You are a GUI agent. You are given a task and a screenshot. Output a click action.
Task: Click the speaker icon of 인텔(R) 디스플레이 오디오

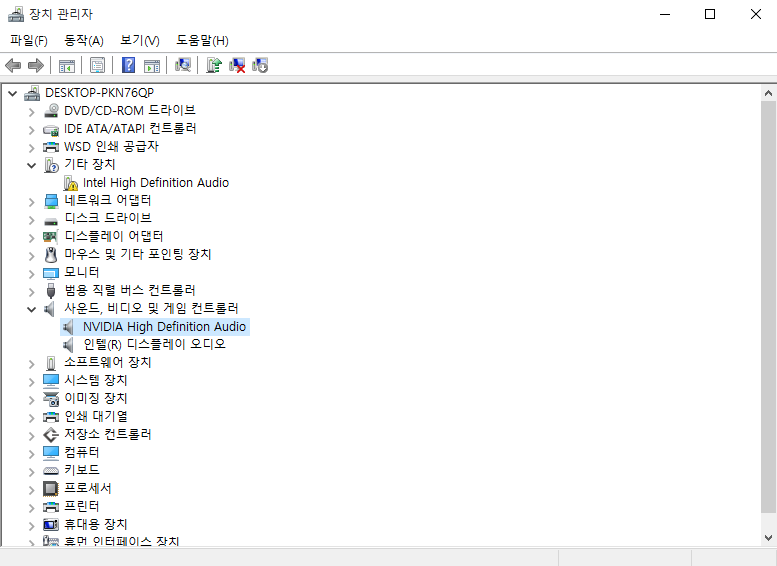click(x=69, y=344)
